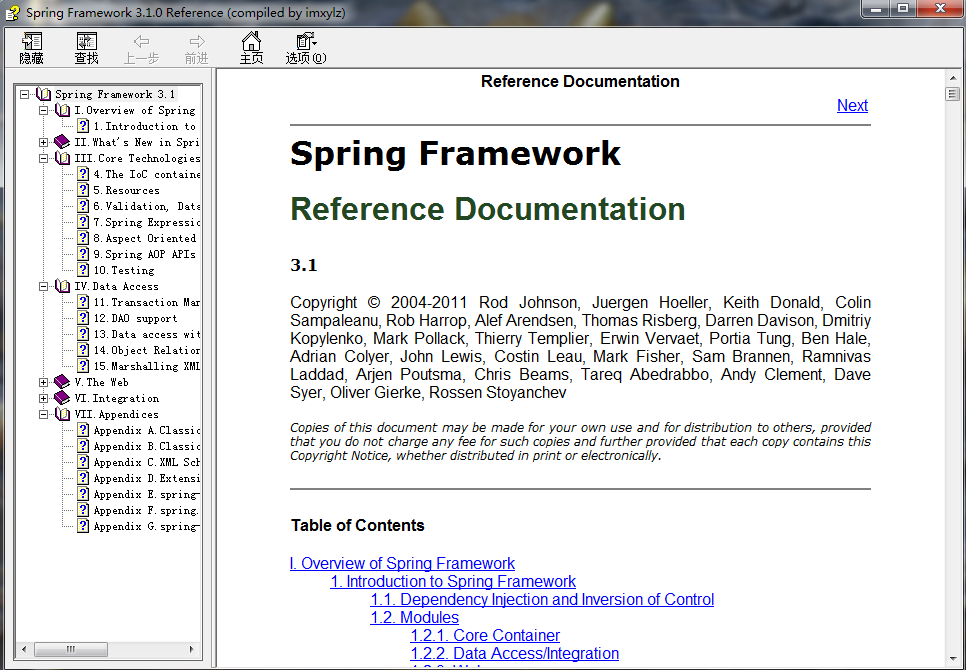This screenshot has height=670, width=966.
Task: Collapse the Spring Framework 3.1 root node
Action: (x=25, y=94)
